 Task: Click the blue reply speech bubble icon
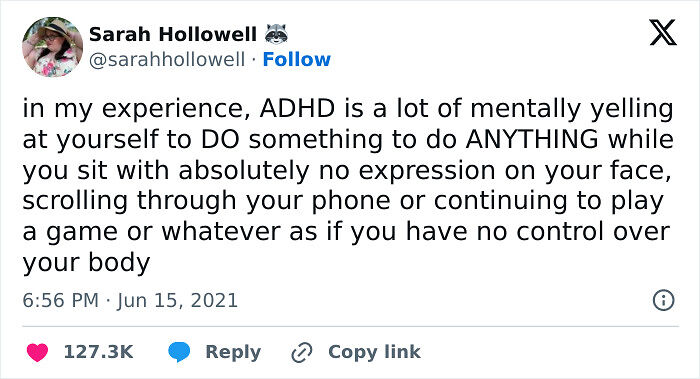coord(179,352)
